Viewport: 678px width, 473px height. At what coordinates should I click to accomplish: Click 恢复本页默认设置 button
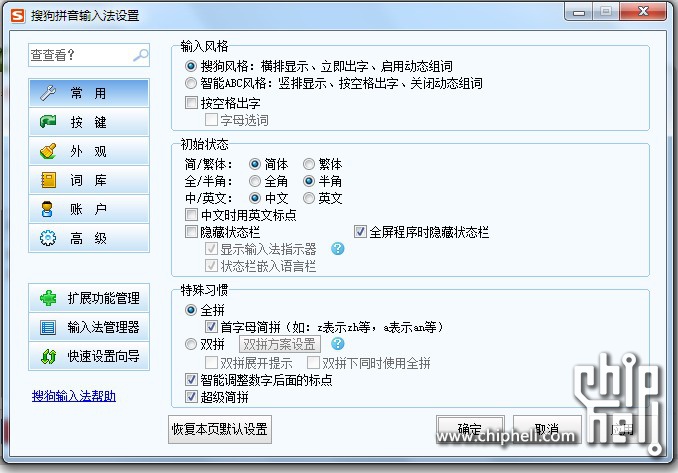coord(220,429)
